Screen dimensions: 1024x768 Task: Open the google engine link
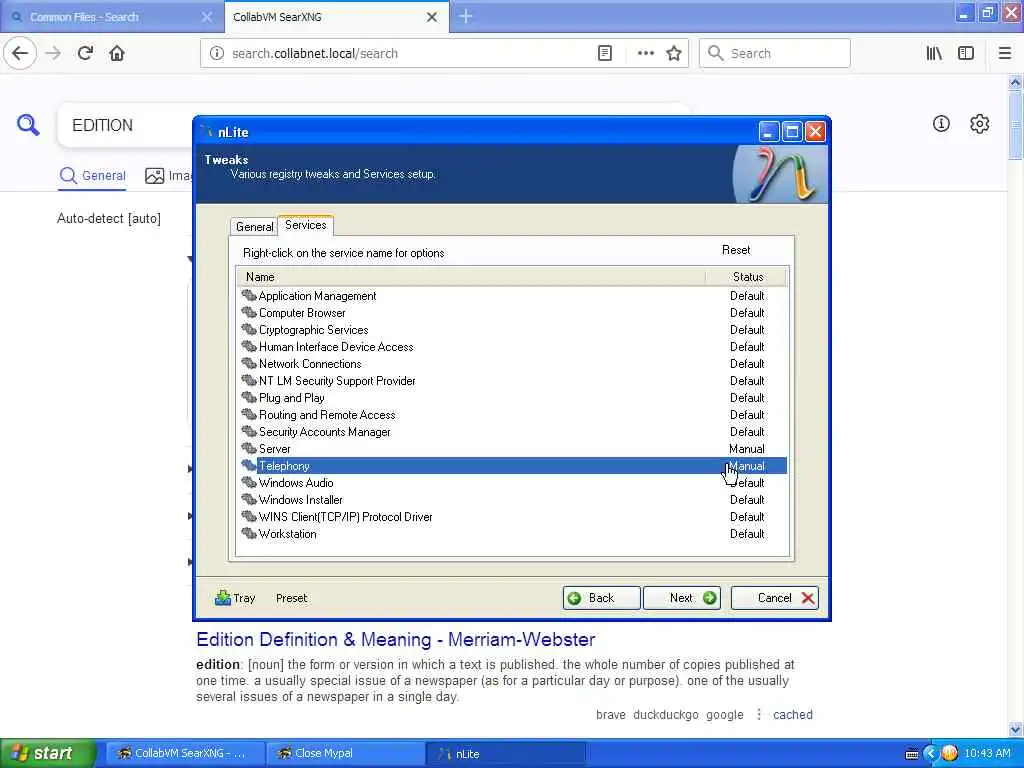click(x=724, y=714)
